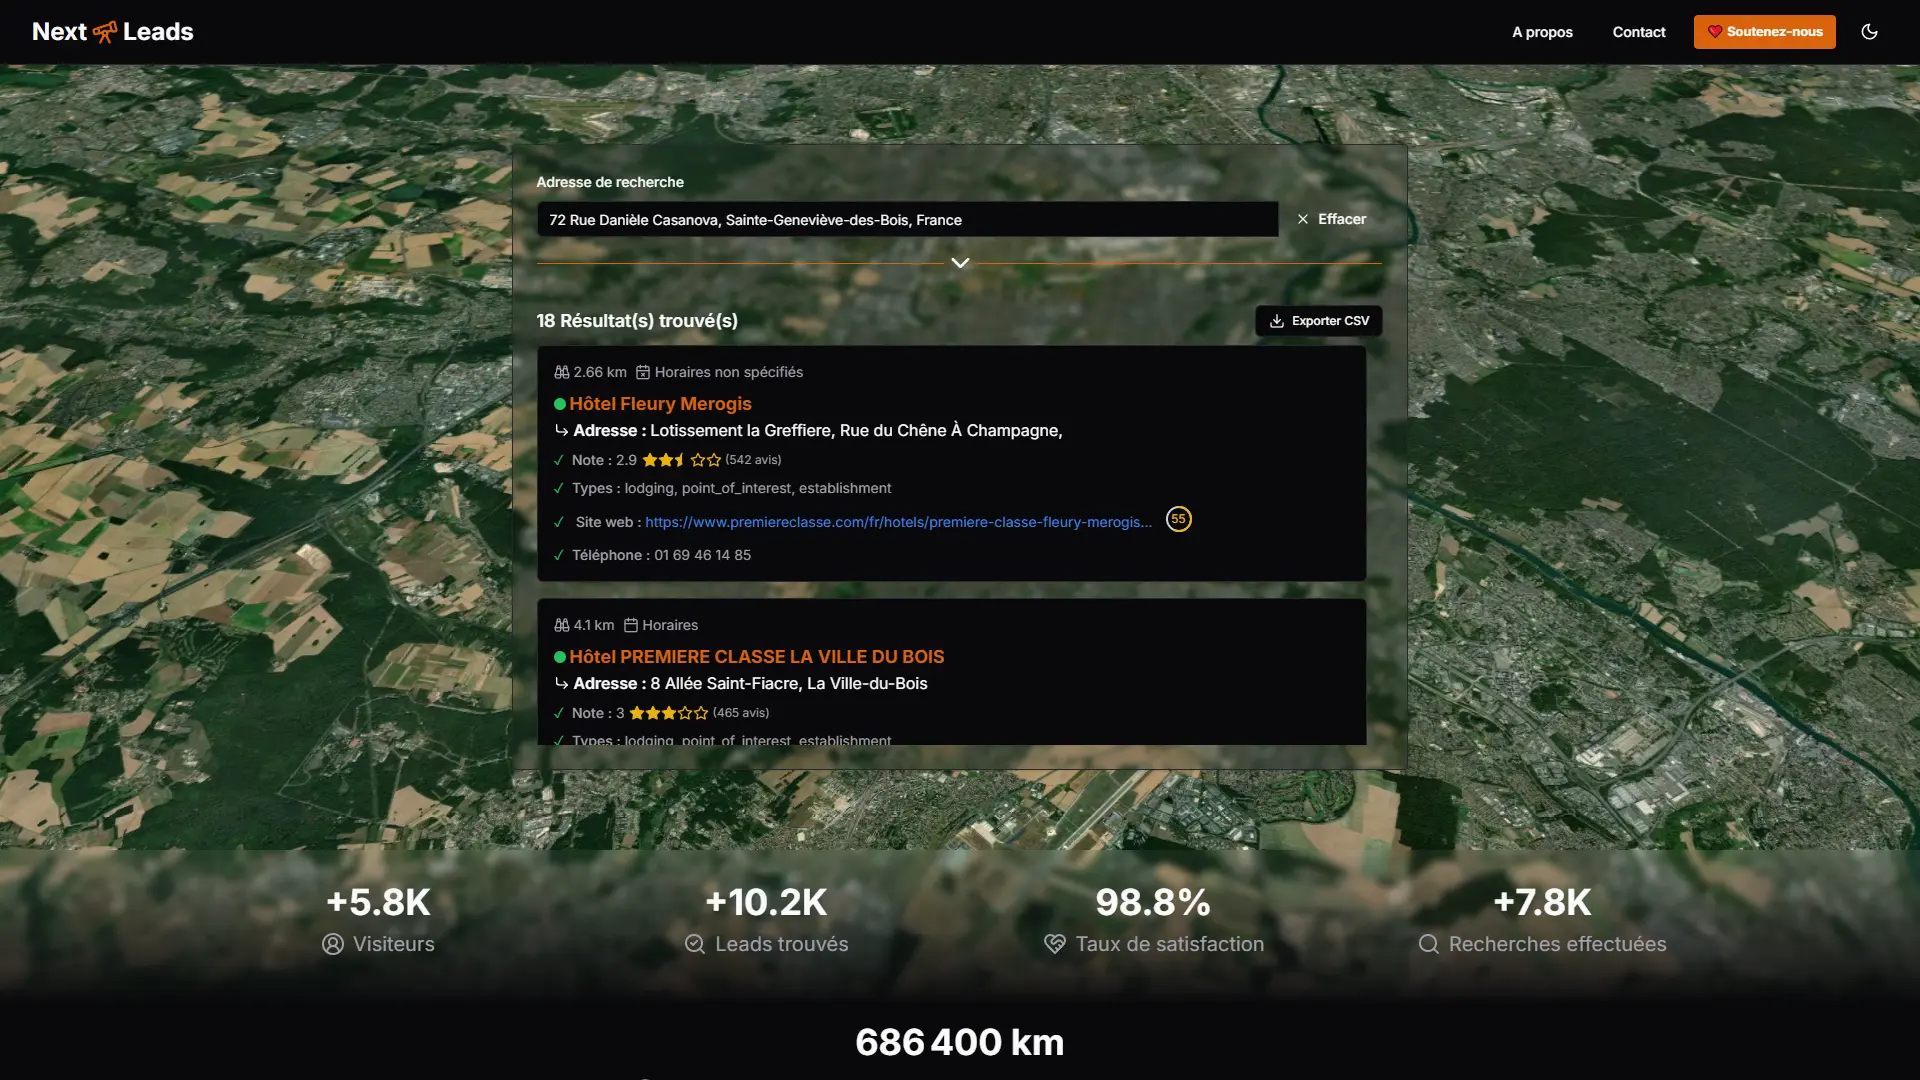
Task: Open Hôtel PREMIERE CLASSE LA VILLE DU BOIS
Action: pyautogui.click(x=756, y=657)
